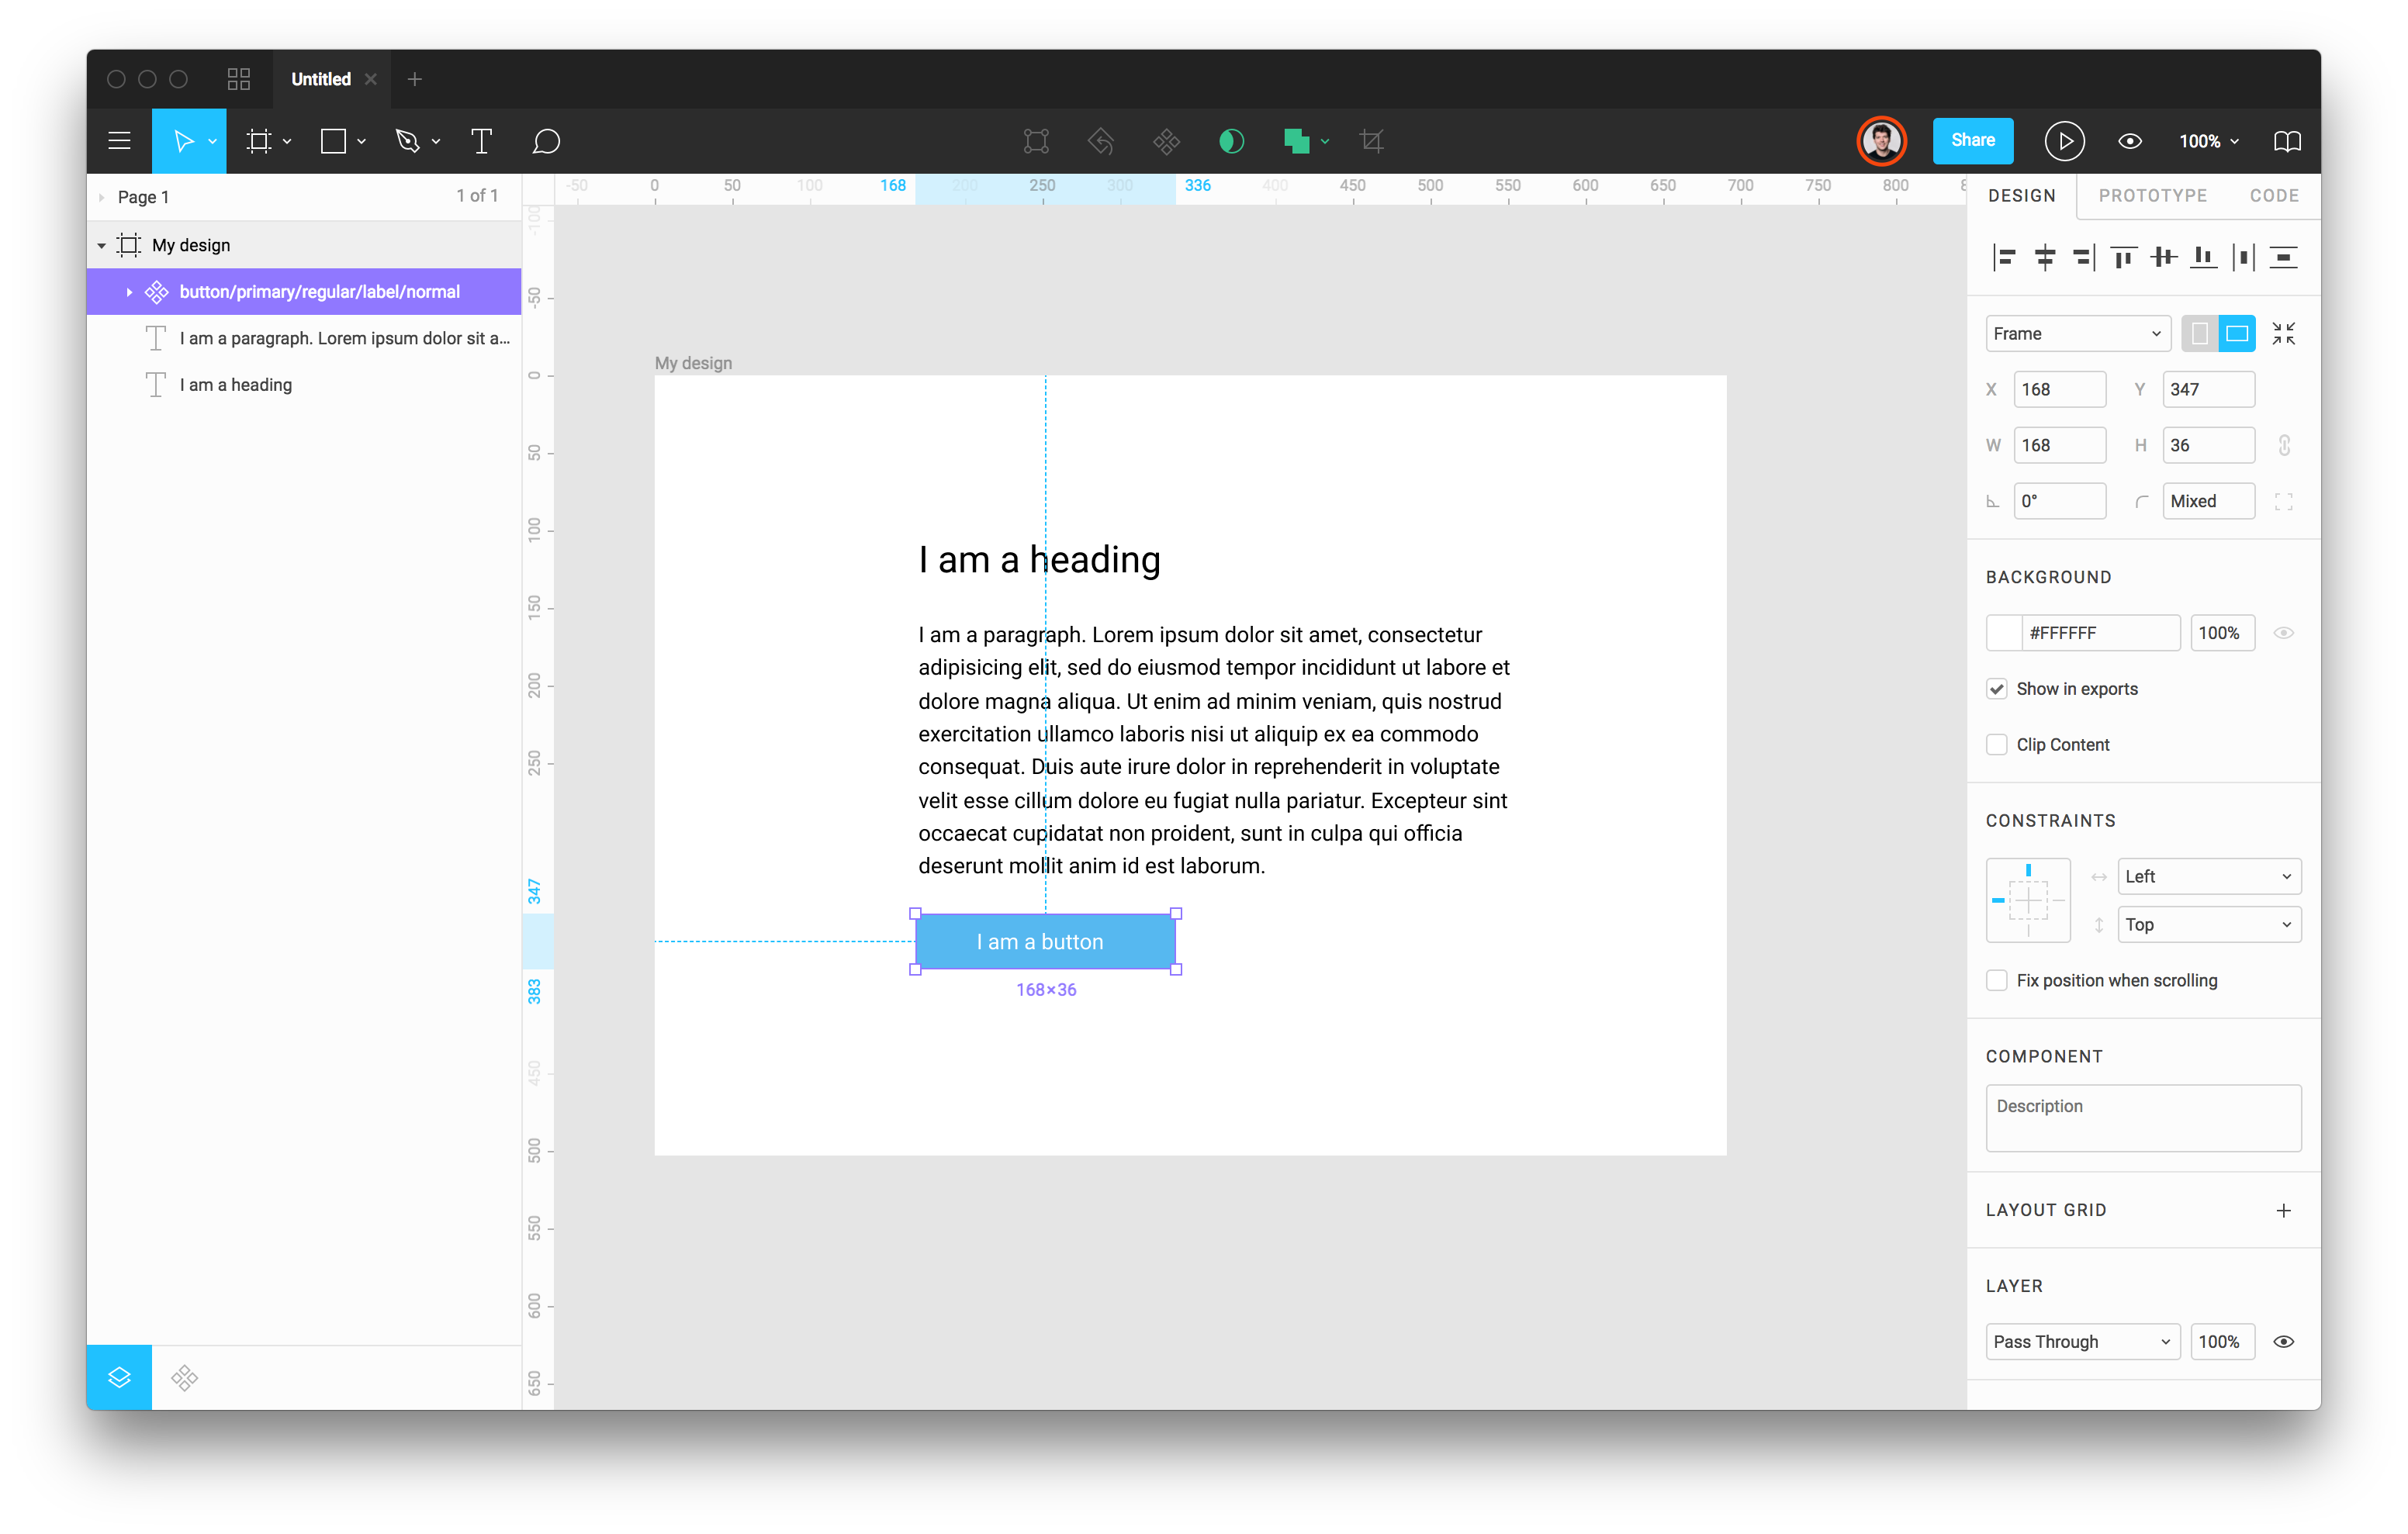Click the white background color swatch
This screenshot has height=1534, width=2408.
pyautogui.click(x=2004, y=632)
